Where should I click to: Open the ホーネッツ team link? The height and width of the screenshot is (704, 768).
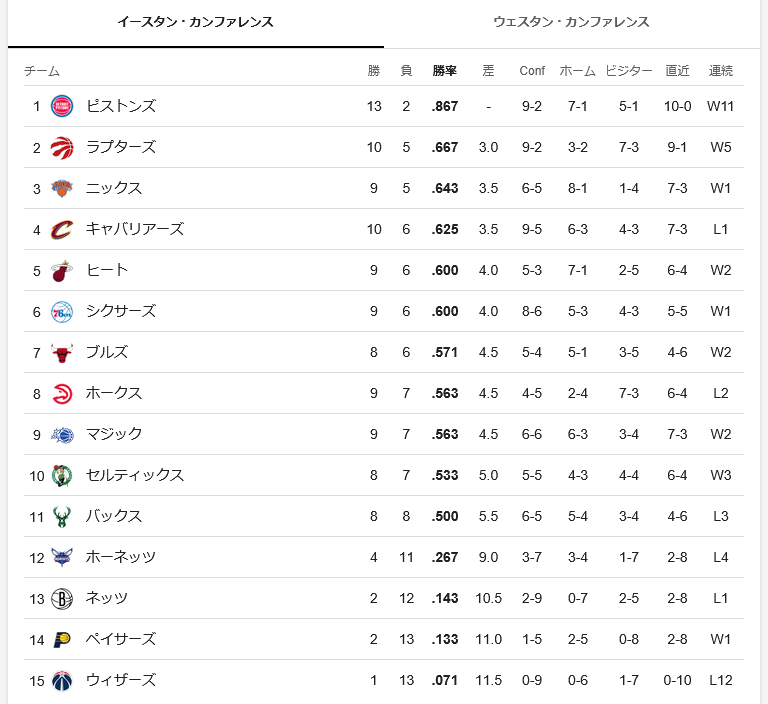pos(121,557)
